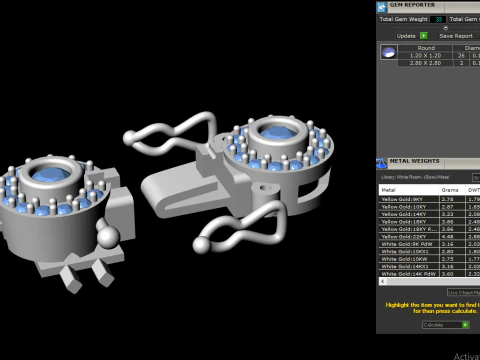The width and height of the screenshot is (480, 360).
Task: Click the Metal column header
Action: (x=409, y=190)
